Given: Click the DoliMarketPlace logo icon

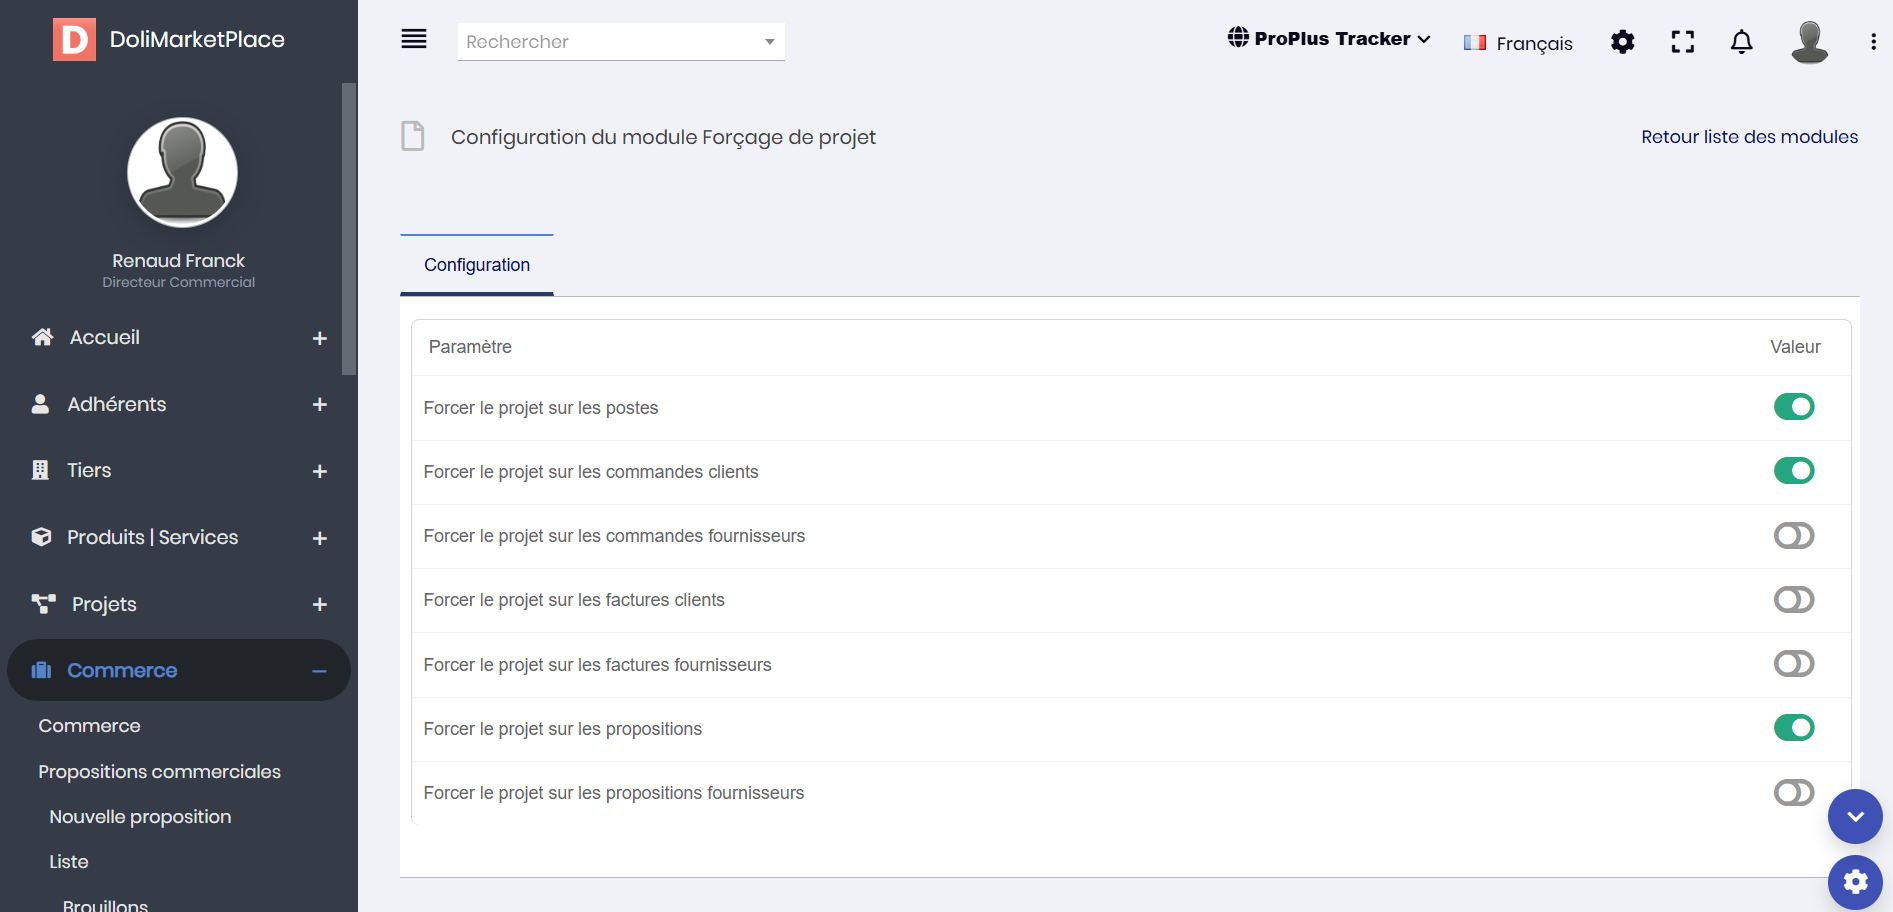Looking at the screenshot, I should (x=74, y=40).
